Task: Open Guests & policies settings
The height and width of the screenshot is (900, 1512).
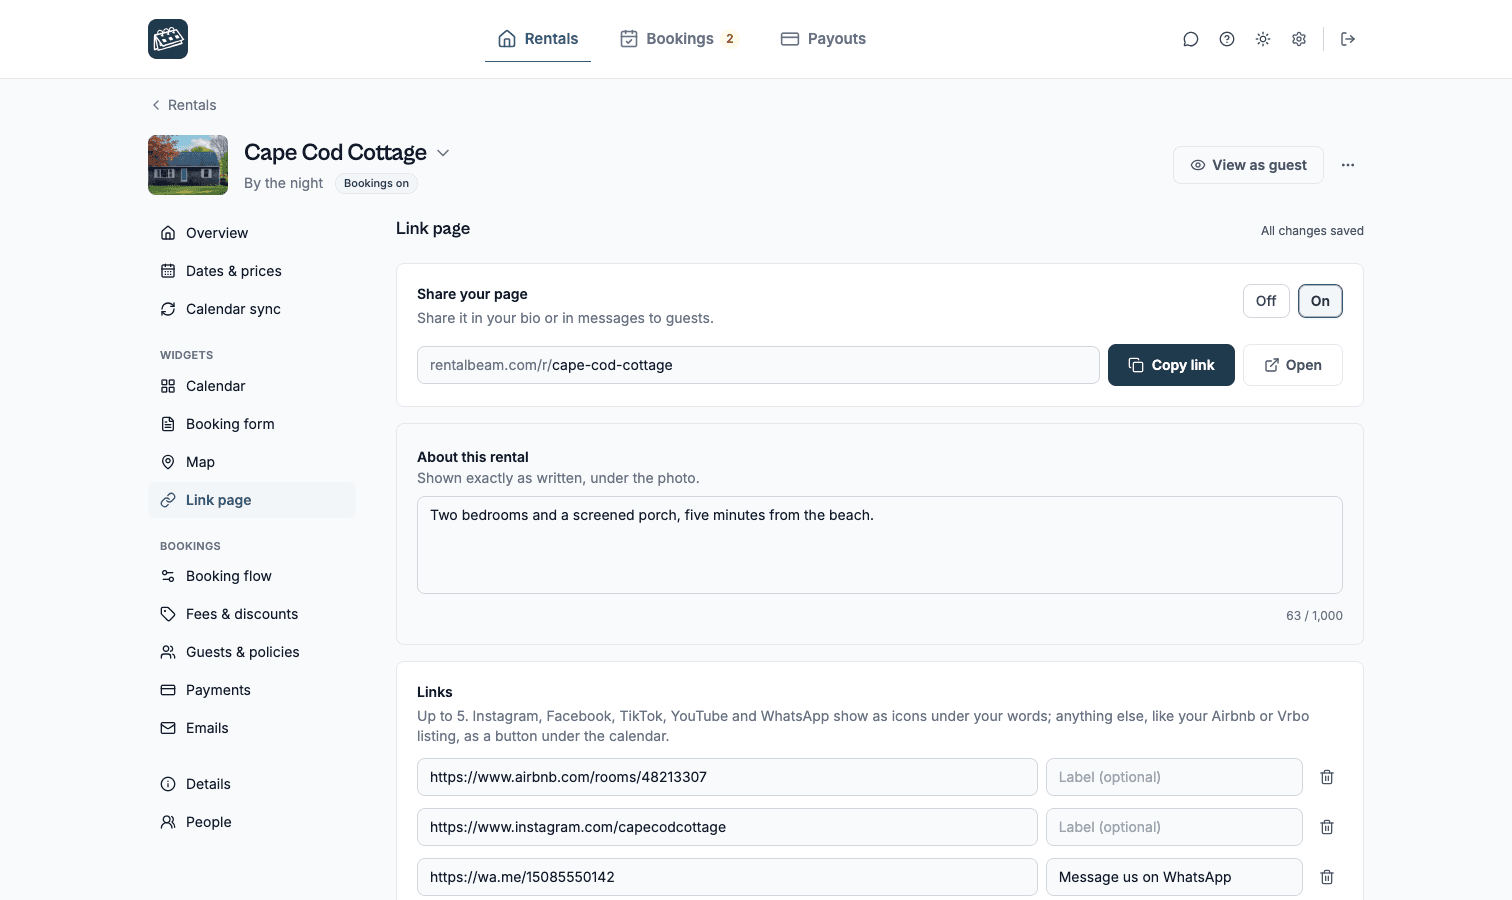Action: tap(252, 652)
